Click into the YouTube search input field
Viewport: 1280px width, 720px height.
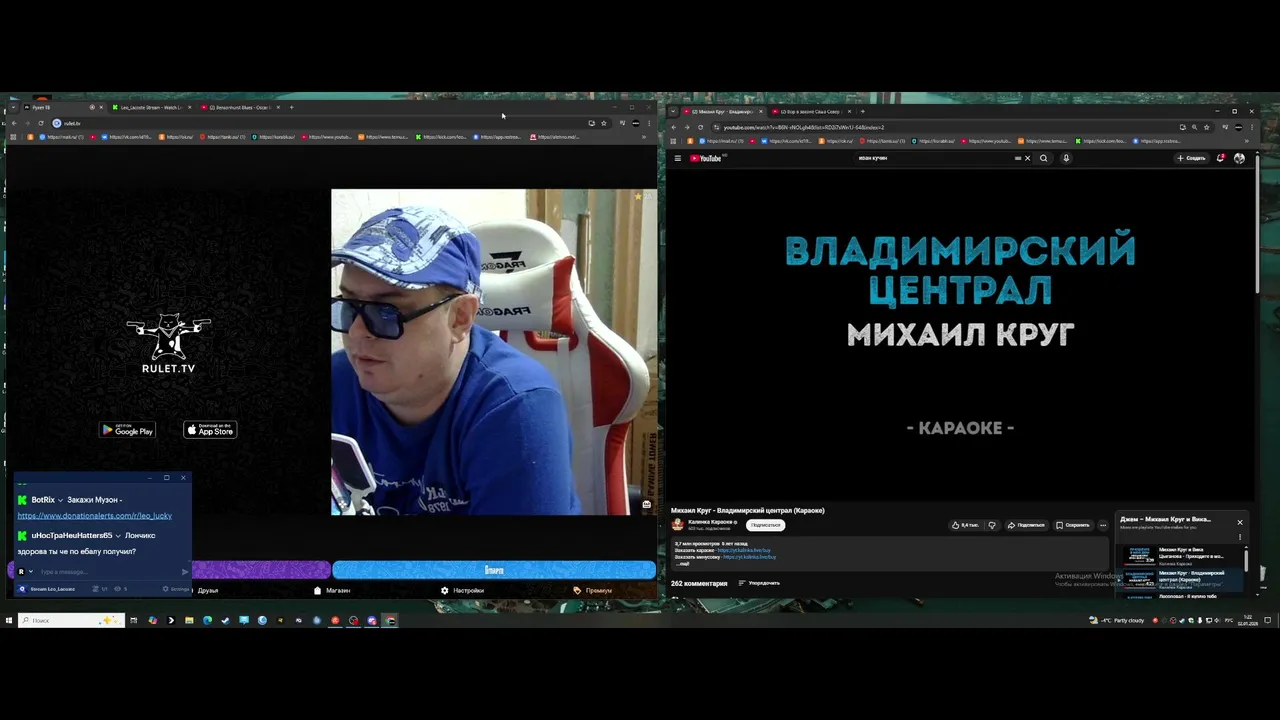click(935, 158)
